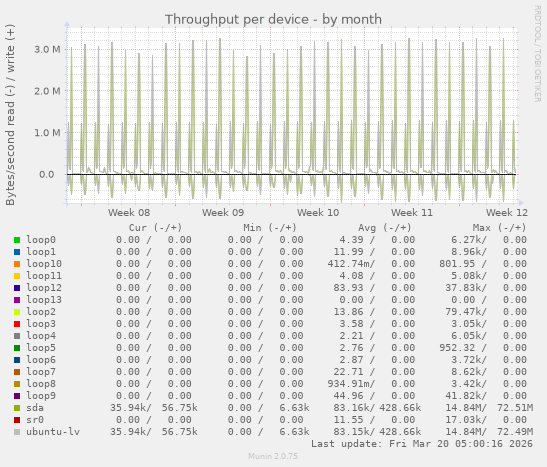Click sr0 max read value 17.03k

click(464, 420)
